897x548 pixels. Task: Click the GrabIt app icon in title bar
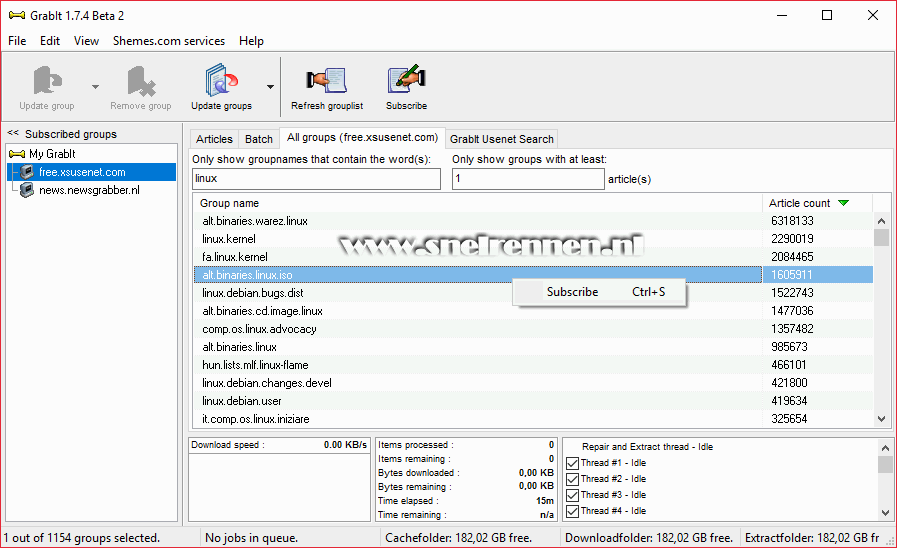point(17,15)
